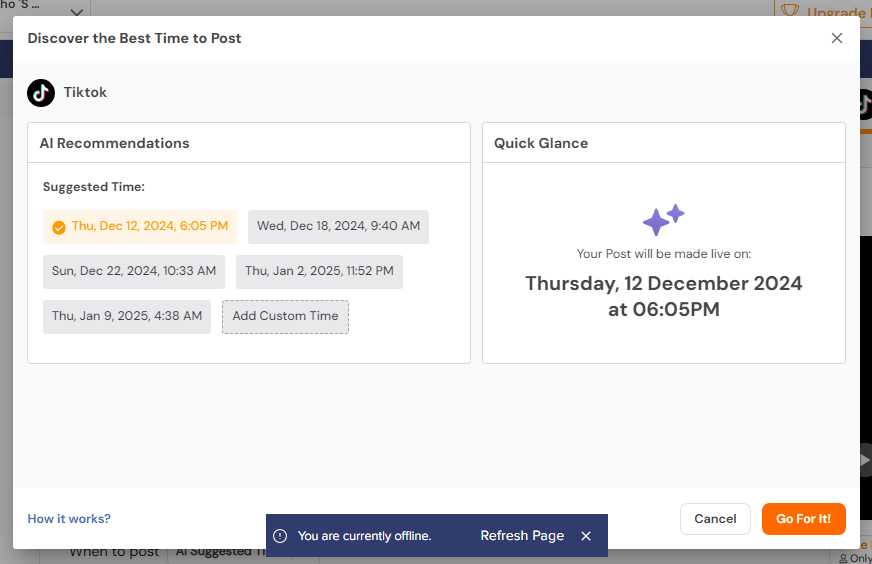872x564 pixels.
Task: Pick Thu, Jan 9, 2025, 4:38 AM
Action: pyautogui.click(x=127, y=316)
